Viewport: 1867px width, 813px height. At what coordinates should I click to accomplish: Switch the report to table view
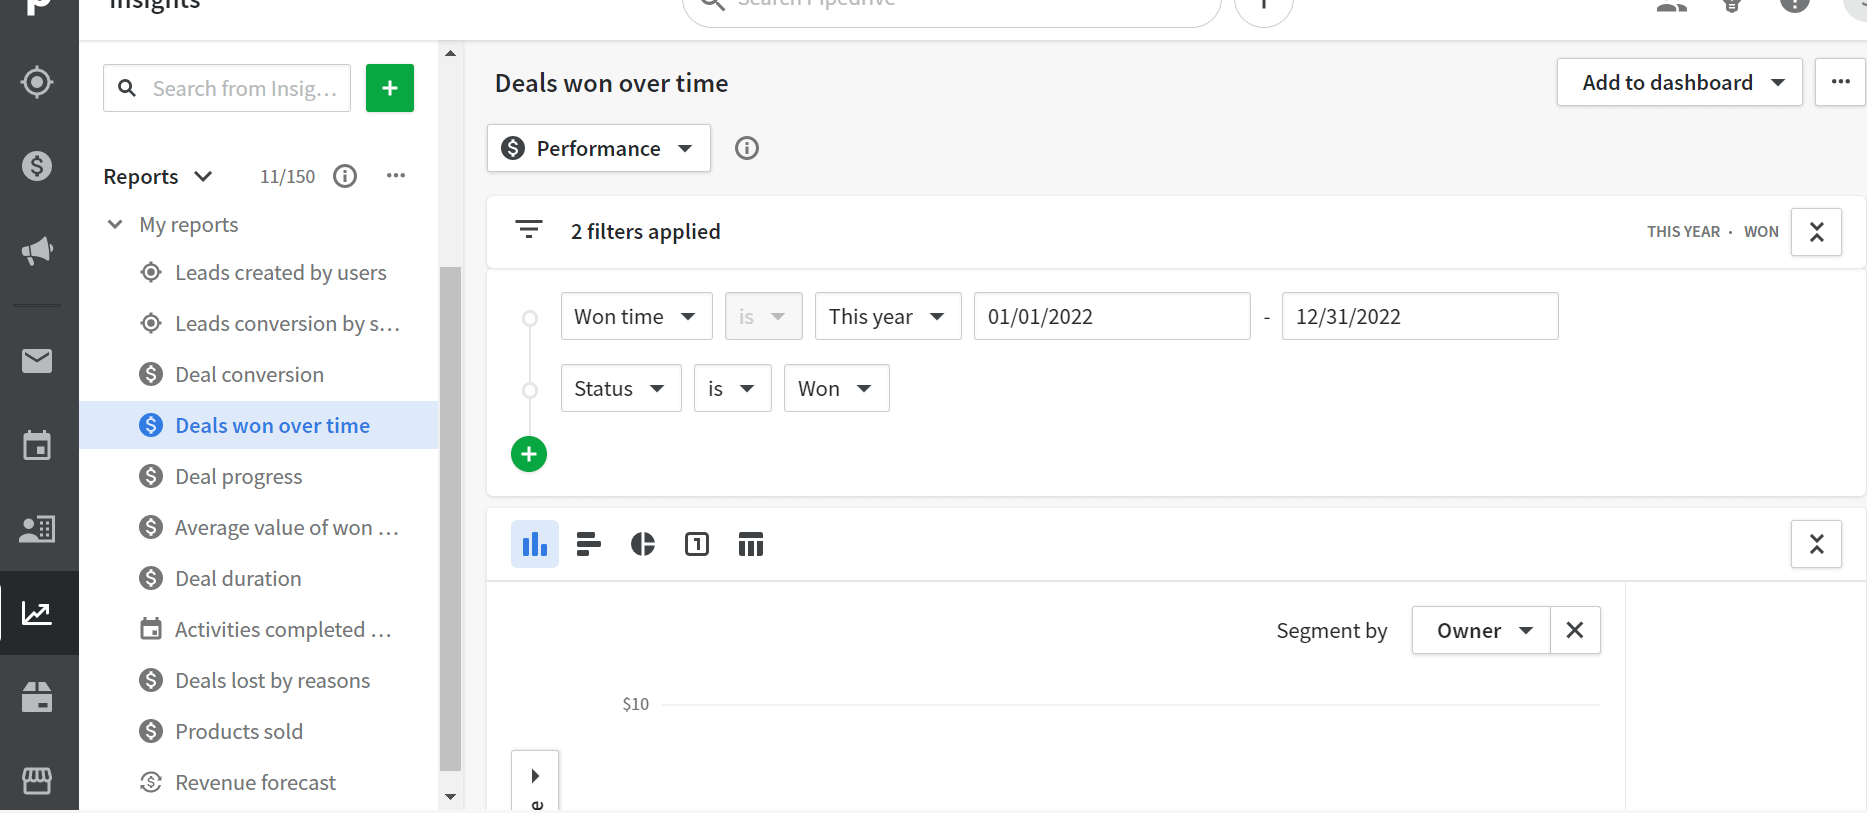pyautogui.click(x=750, y=544)
